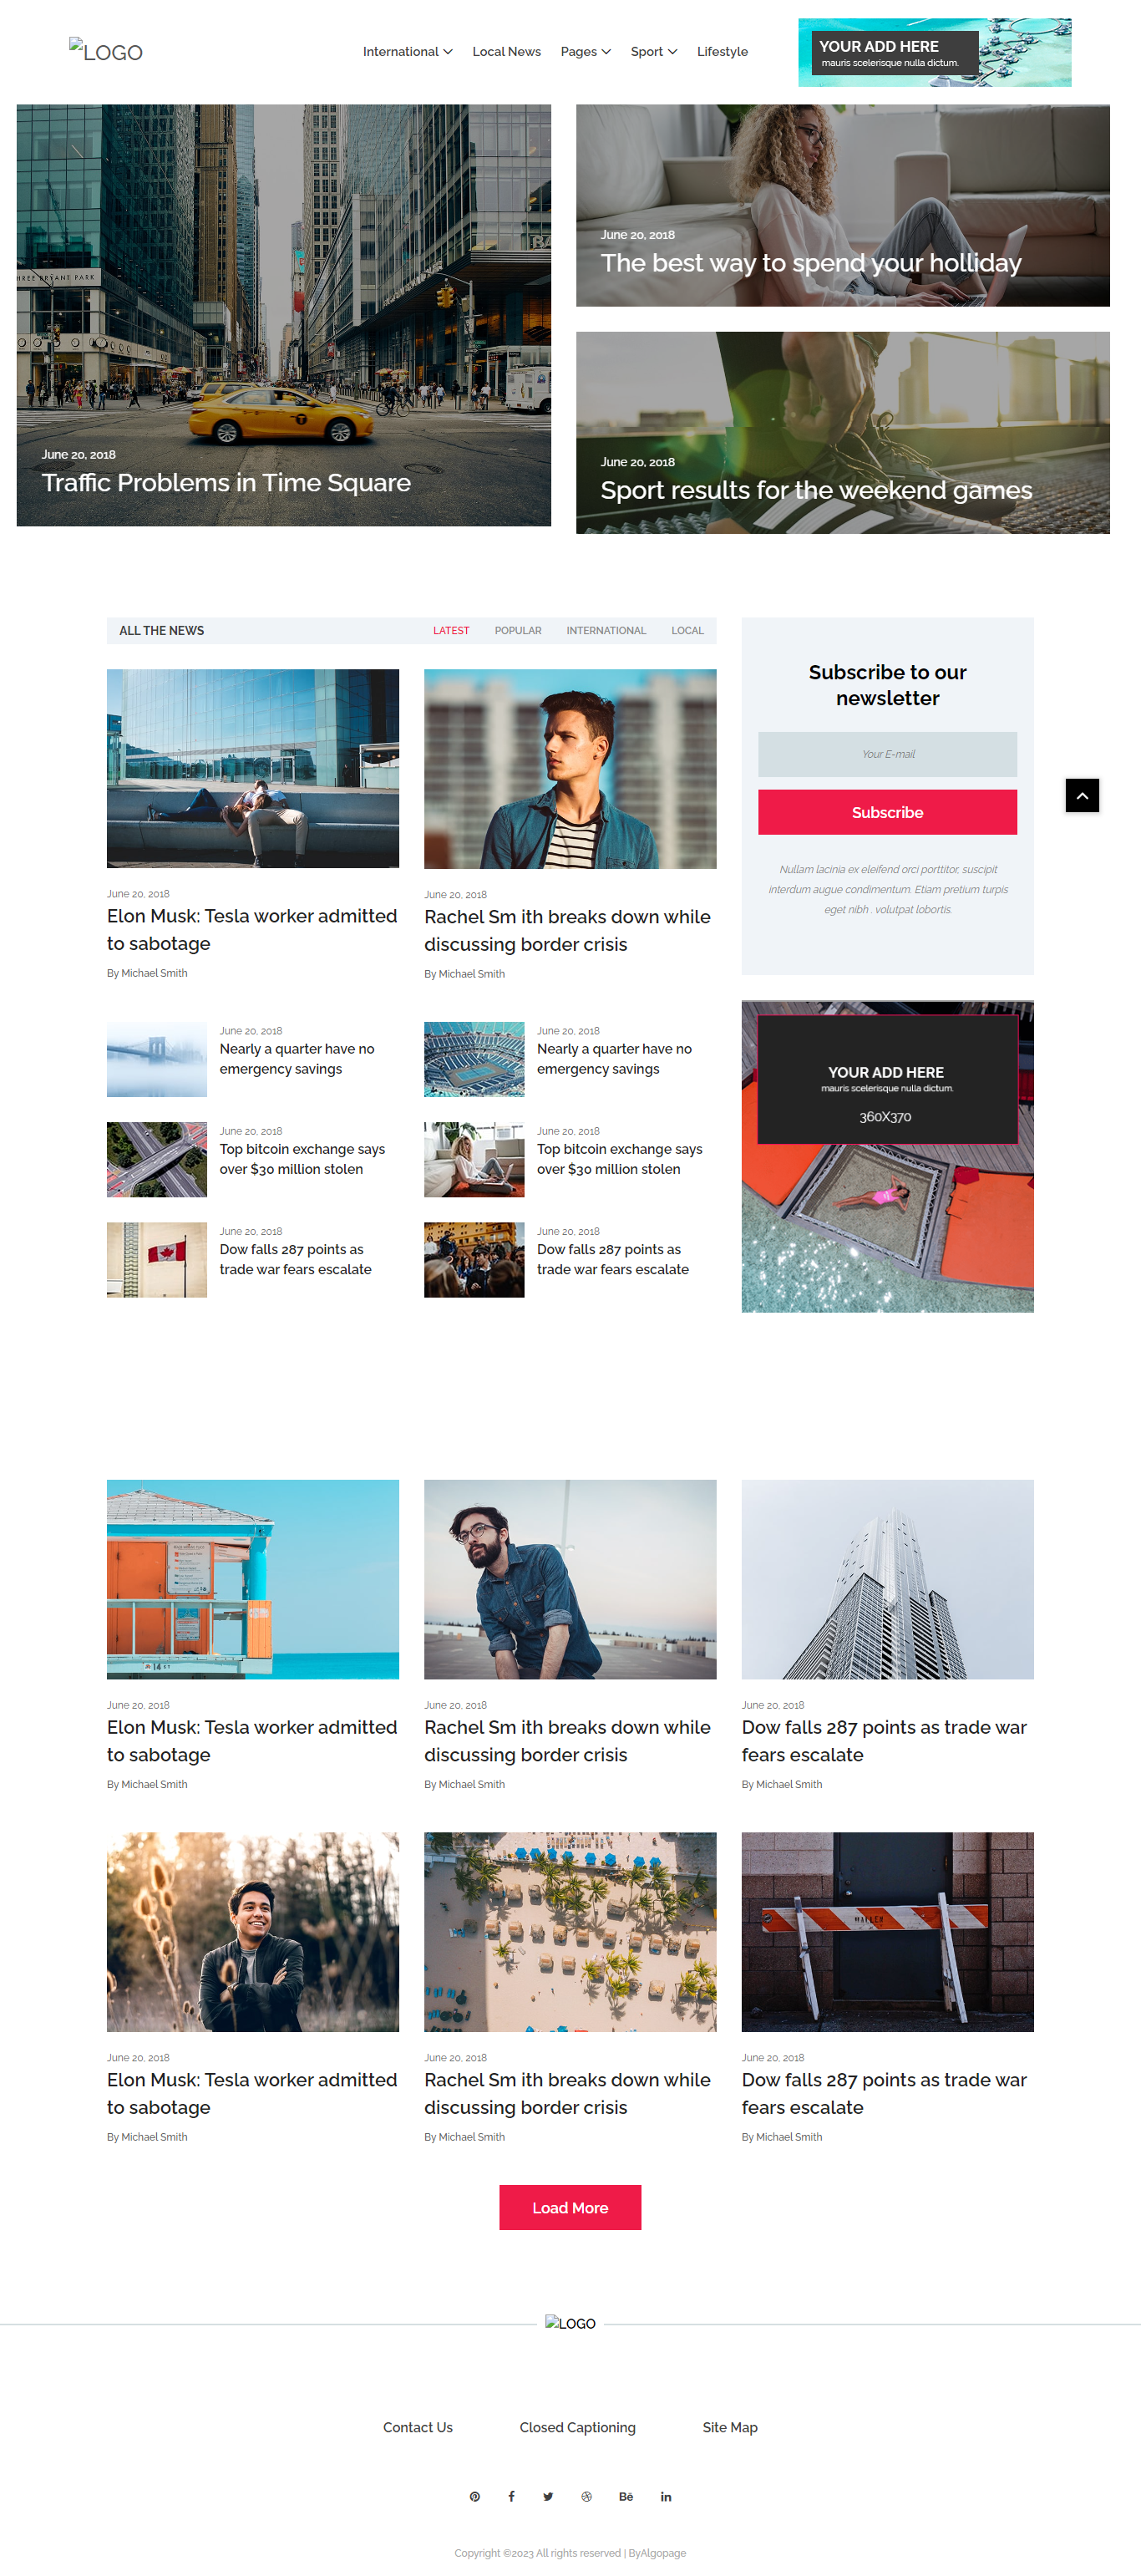Open the Behance footer icon
This screenshot has height=2576, width=1141.
pos(626,2496)
